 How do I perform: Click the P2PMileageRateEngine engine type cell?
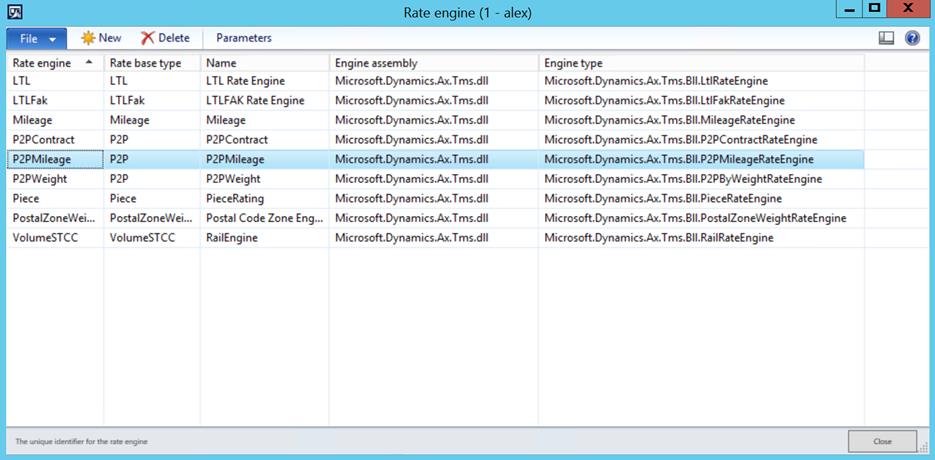pos(701,159)
